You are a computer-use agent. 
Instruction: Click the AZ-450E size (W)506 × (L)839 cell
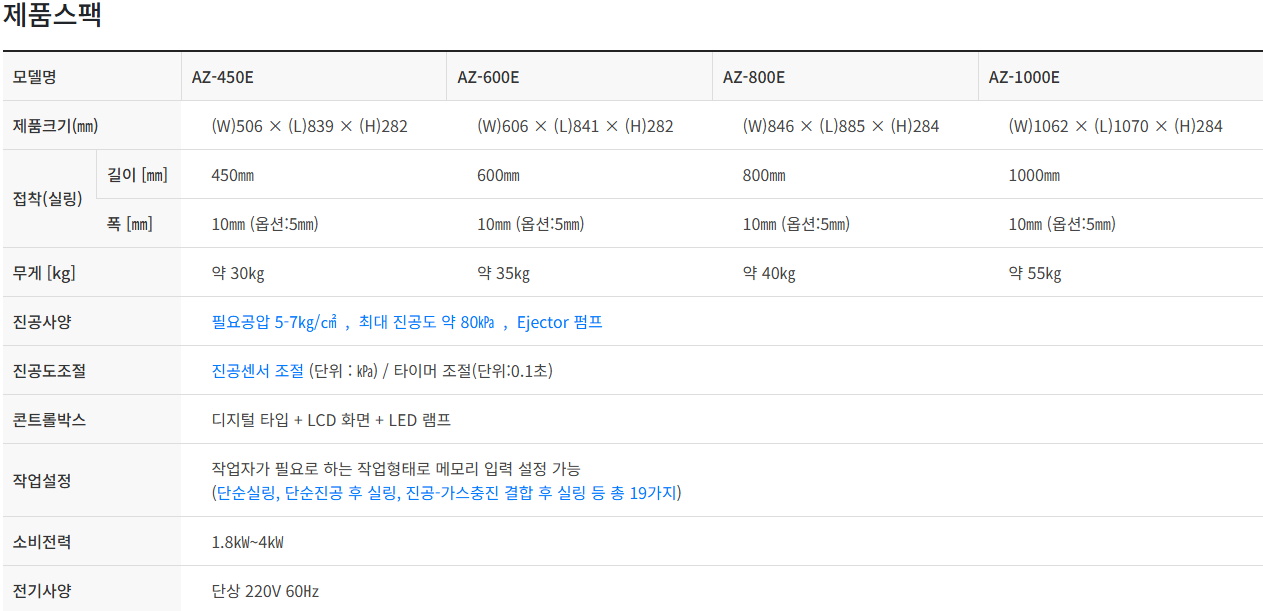click(x=310, y=126)
